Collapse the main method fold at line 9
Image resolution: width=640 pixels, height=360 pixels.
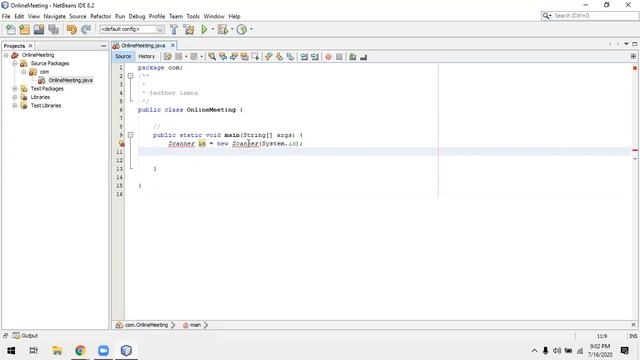[x=131, y=135]
